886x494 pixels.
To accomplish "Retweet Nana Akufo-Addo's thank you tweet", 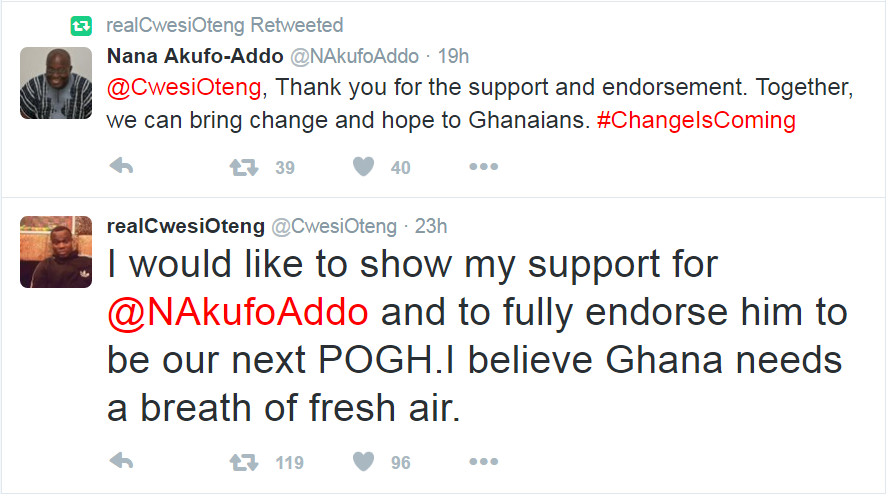I will coord(243,167).
